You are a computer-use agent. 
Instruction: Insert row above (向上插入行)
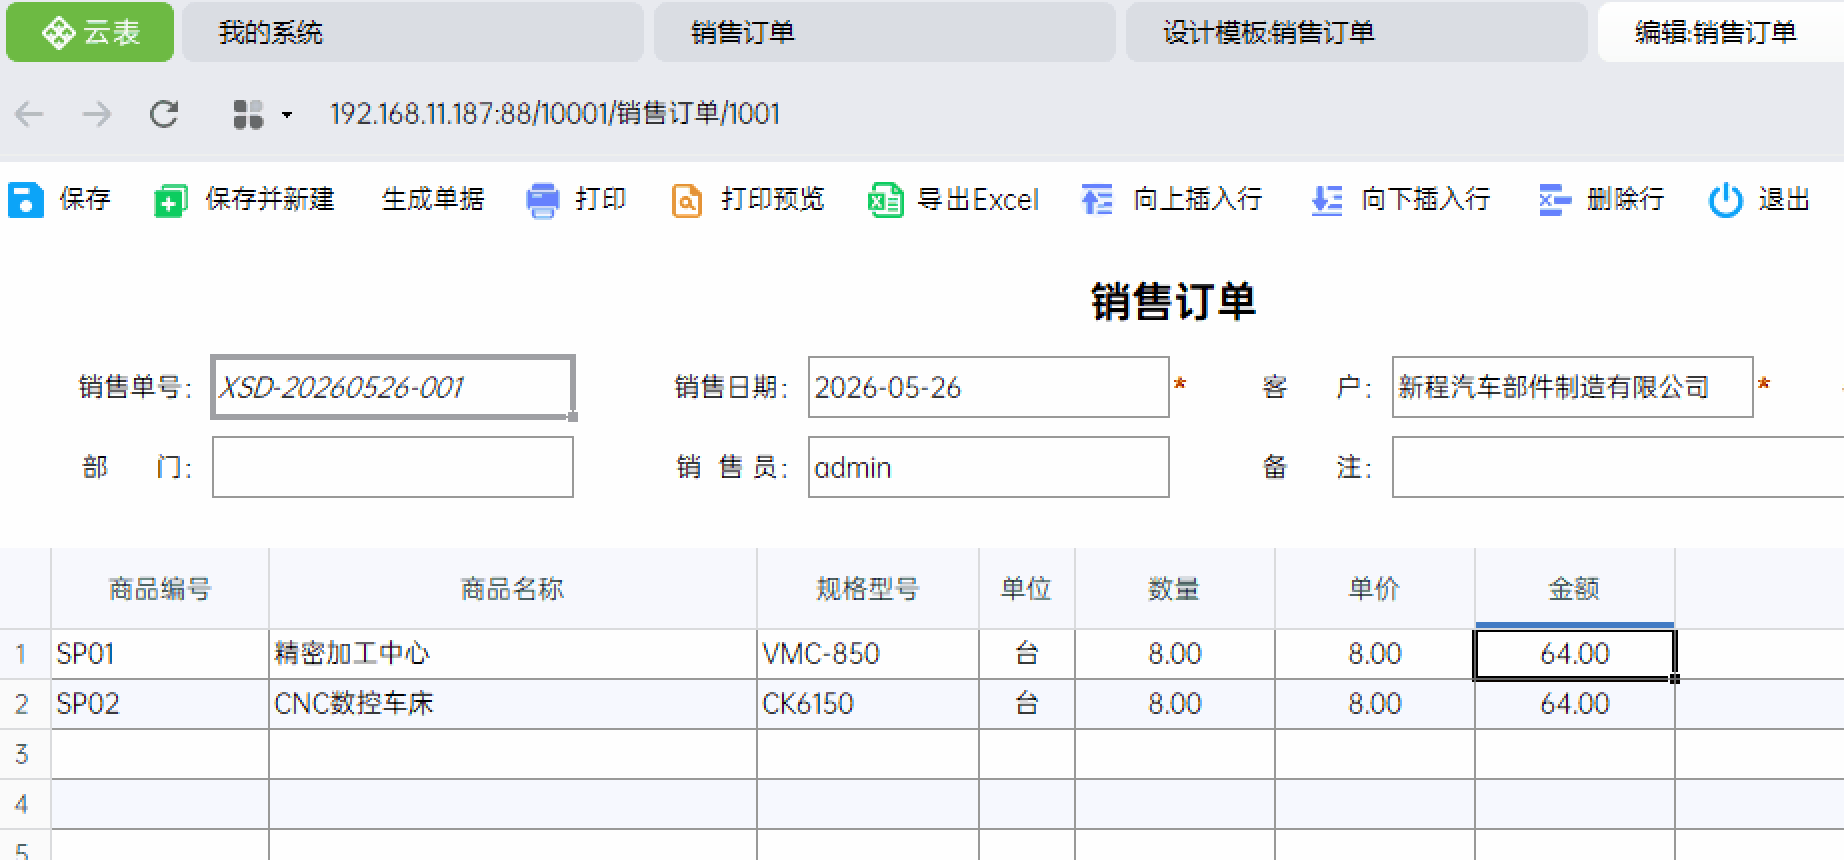pyautogui.click(x=1097, y=200)
